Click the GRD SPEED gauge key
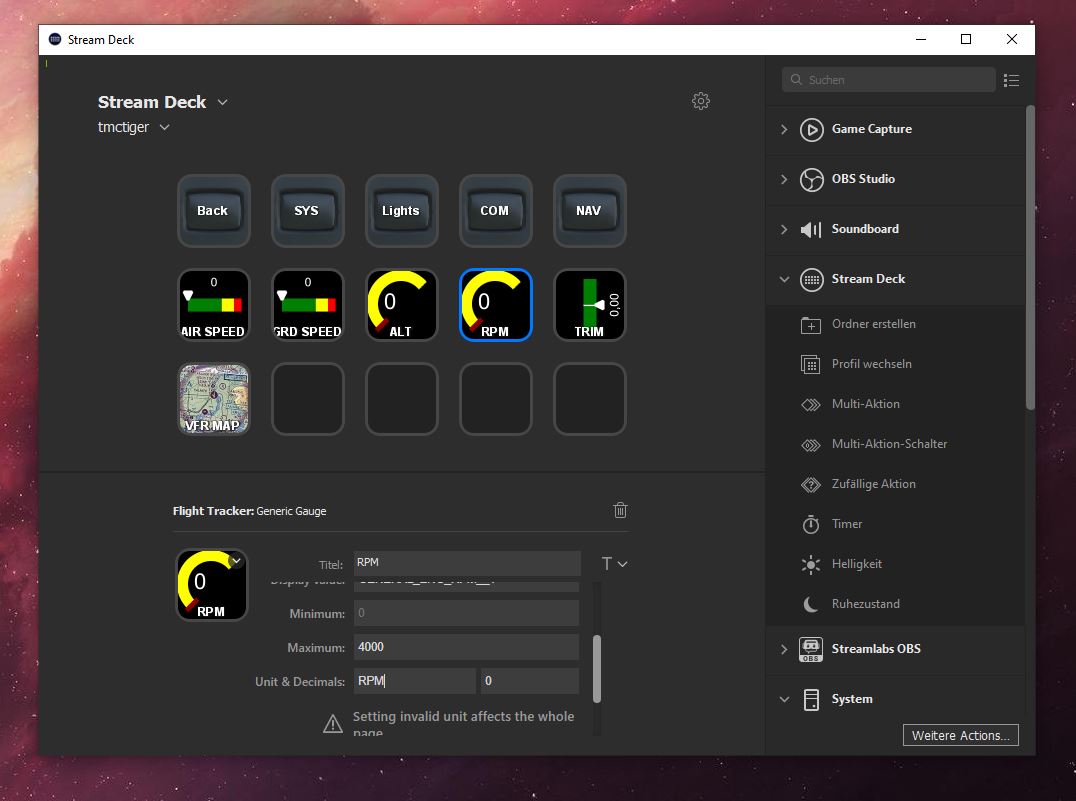 307,305
